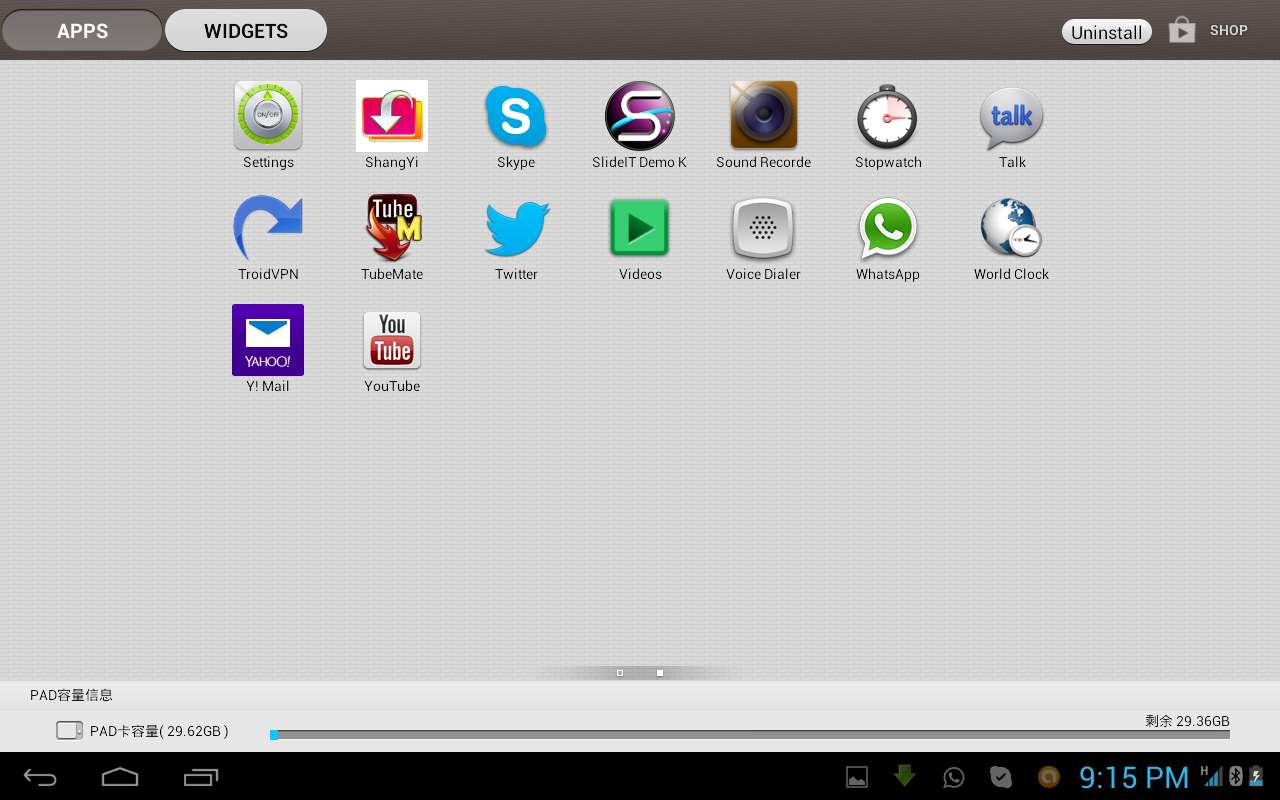
Task: Open device Settings
Action: (268, 117)
